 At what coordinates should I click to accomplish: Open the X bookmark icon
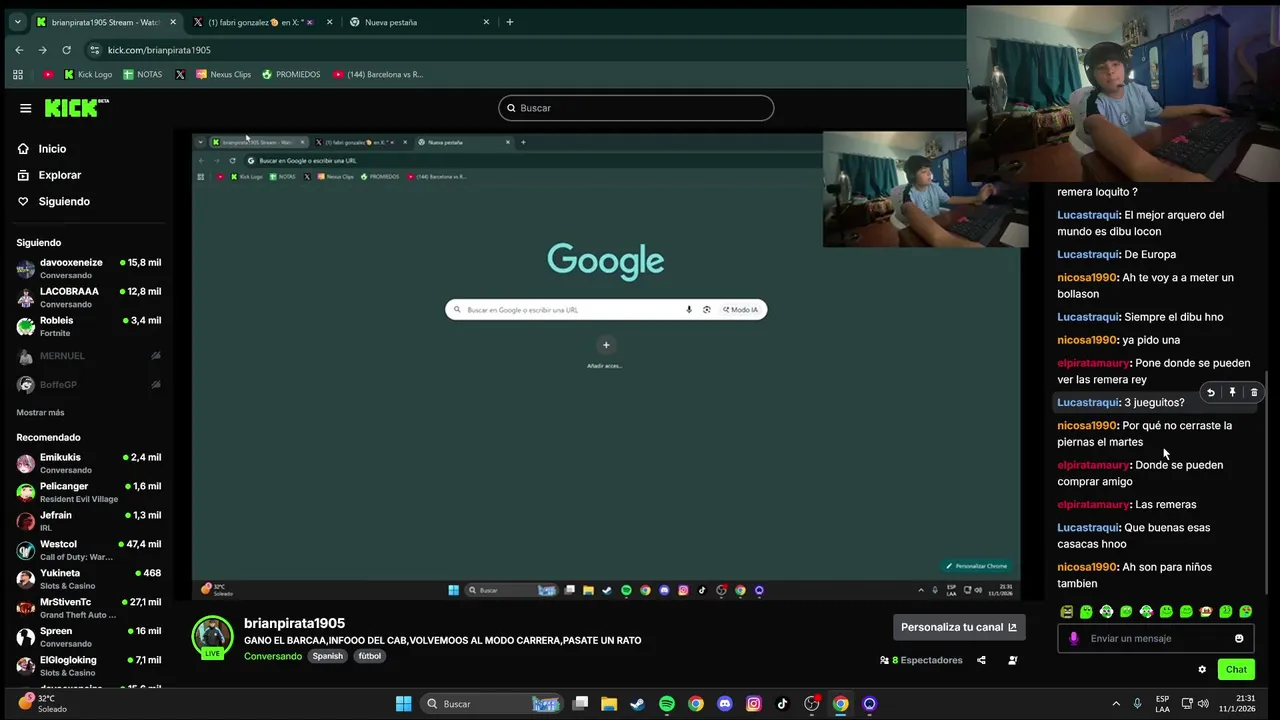tap(180, 74)
